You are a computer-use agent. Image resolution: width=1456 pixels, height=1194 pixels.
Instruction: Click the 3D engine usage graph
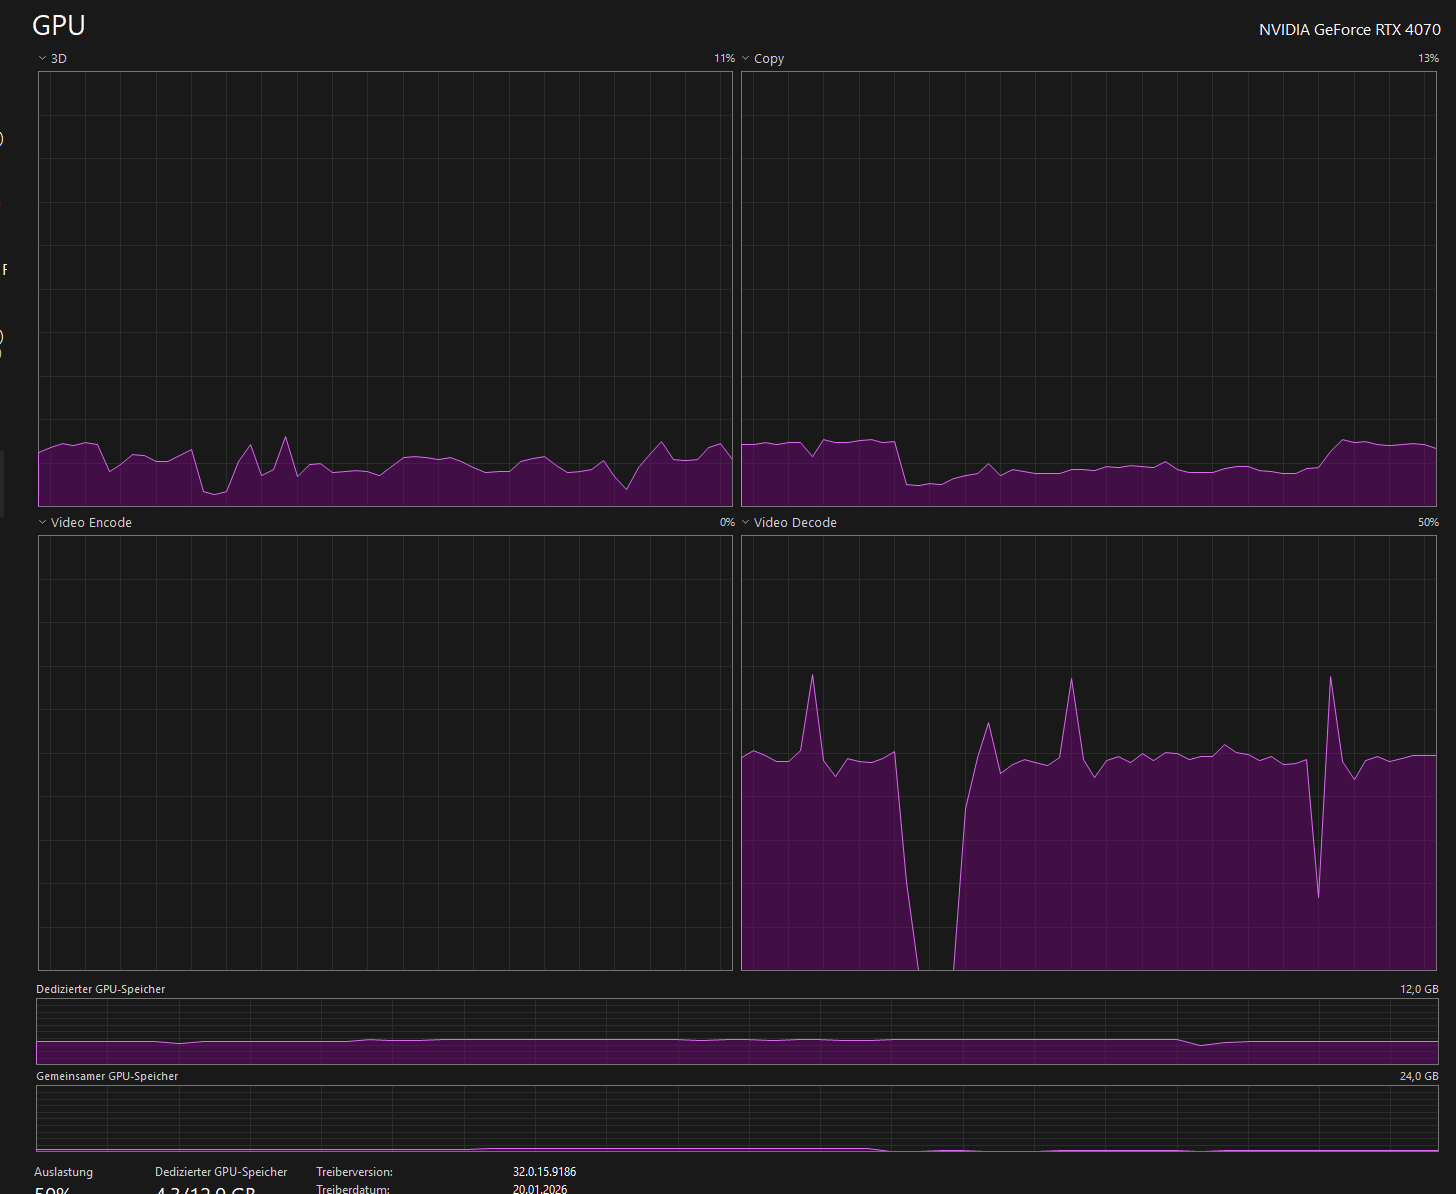pos(385,289)
